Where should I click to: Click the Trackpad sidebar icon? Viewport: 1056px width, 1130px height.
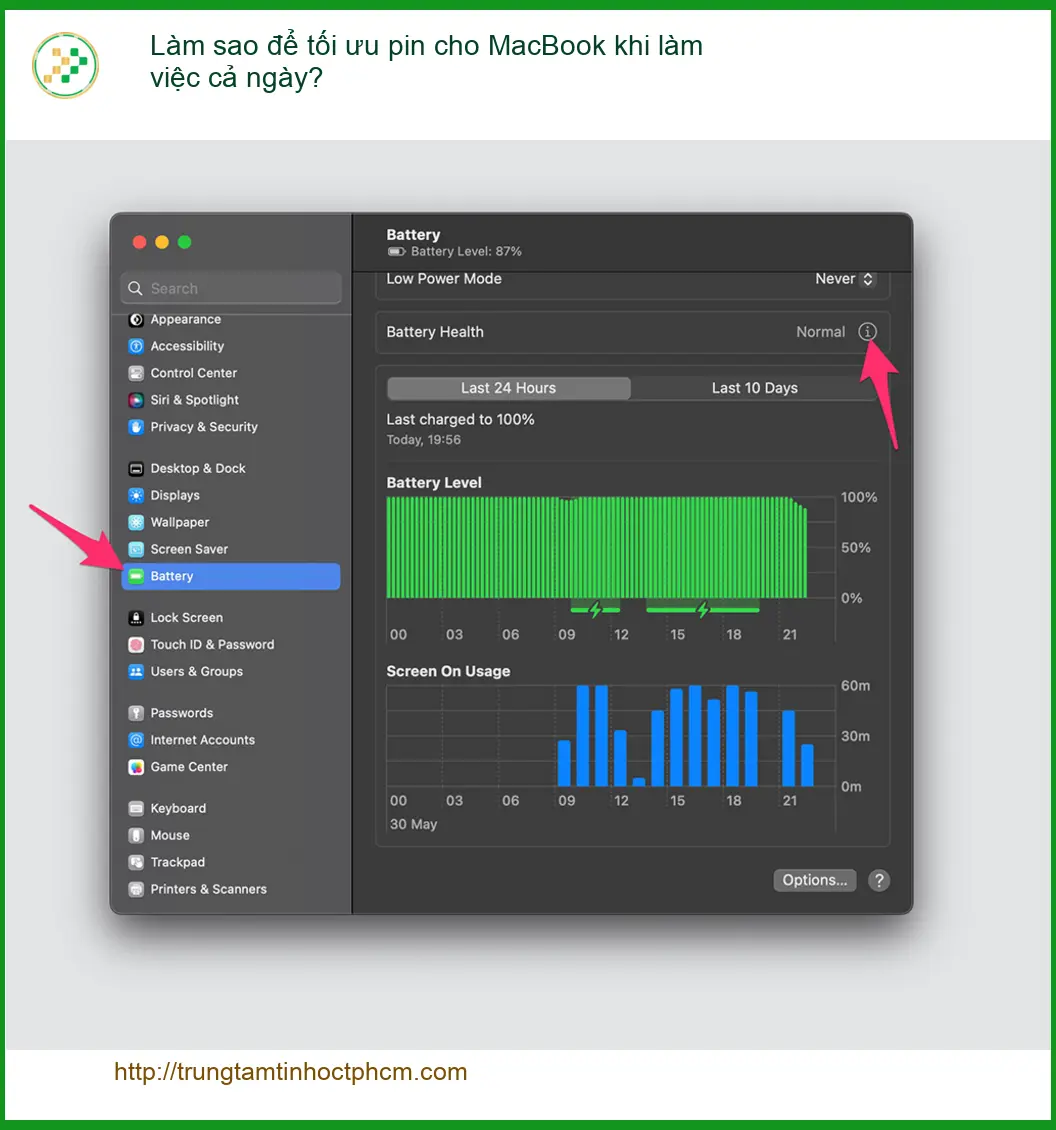(136, 862)
